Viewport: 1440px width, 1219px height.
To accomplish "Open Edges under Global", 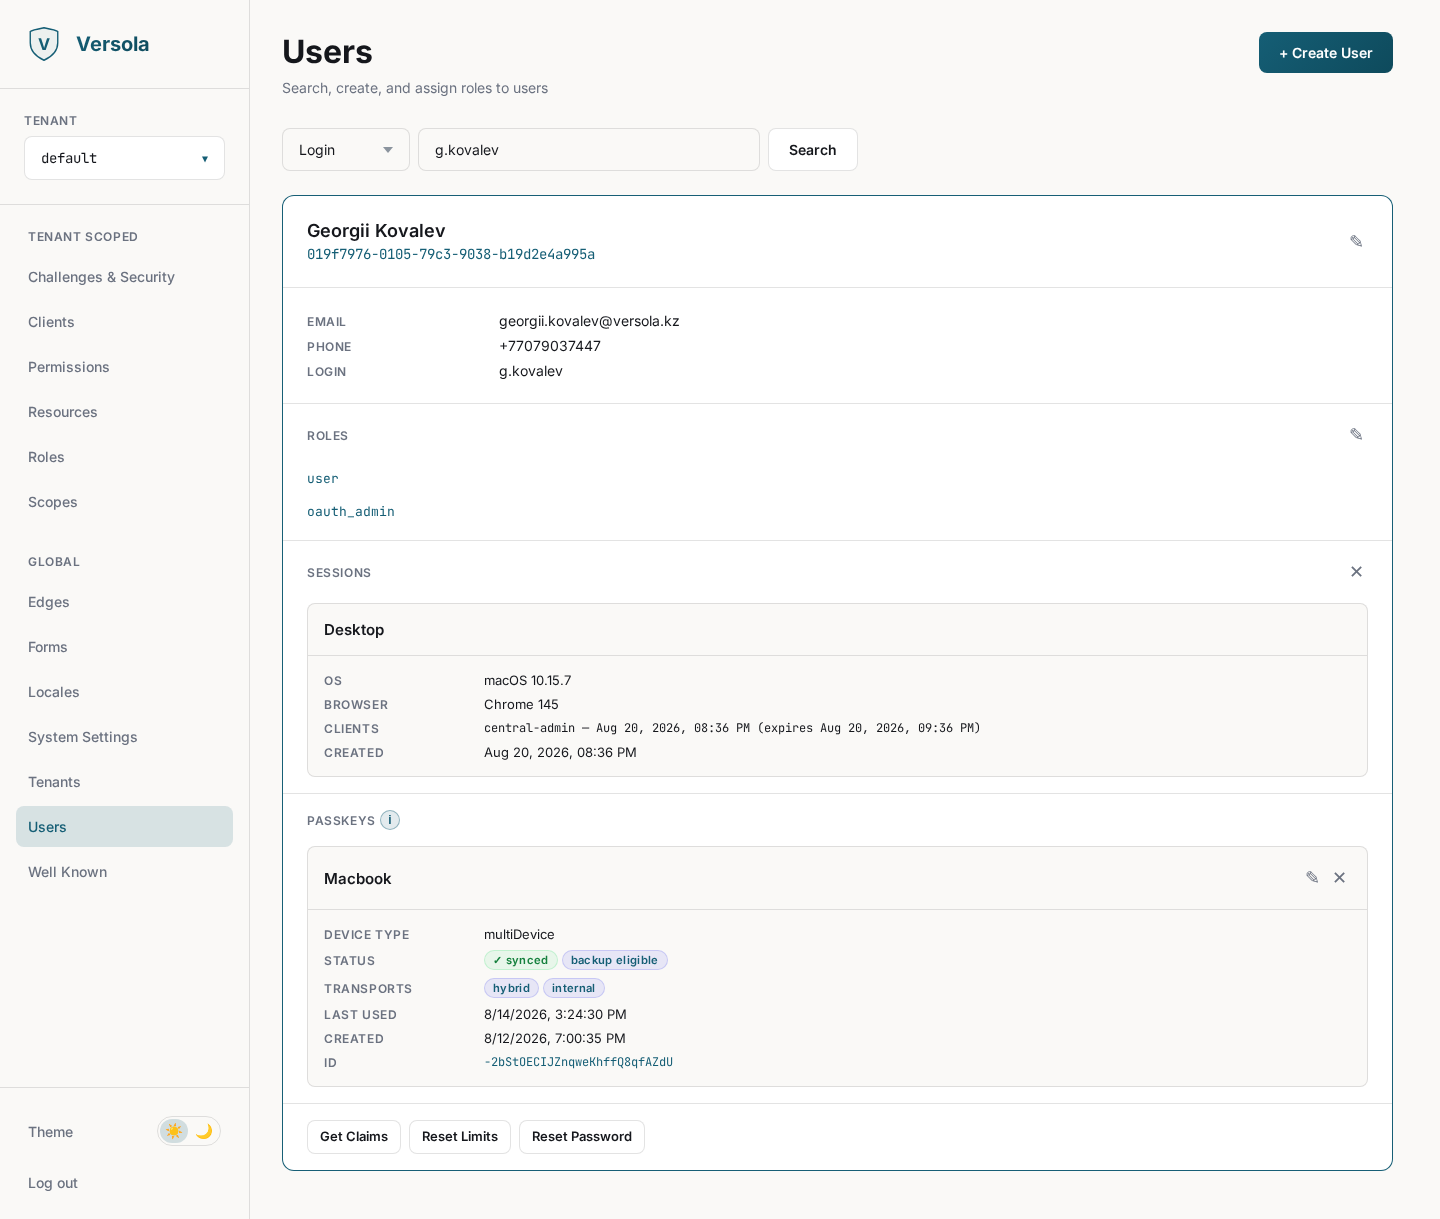I will (124, 602).
